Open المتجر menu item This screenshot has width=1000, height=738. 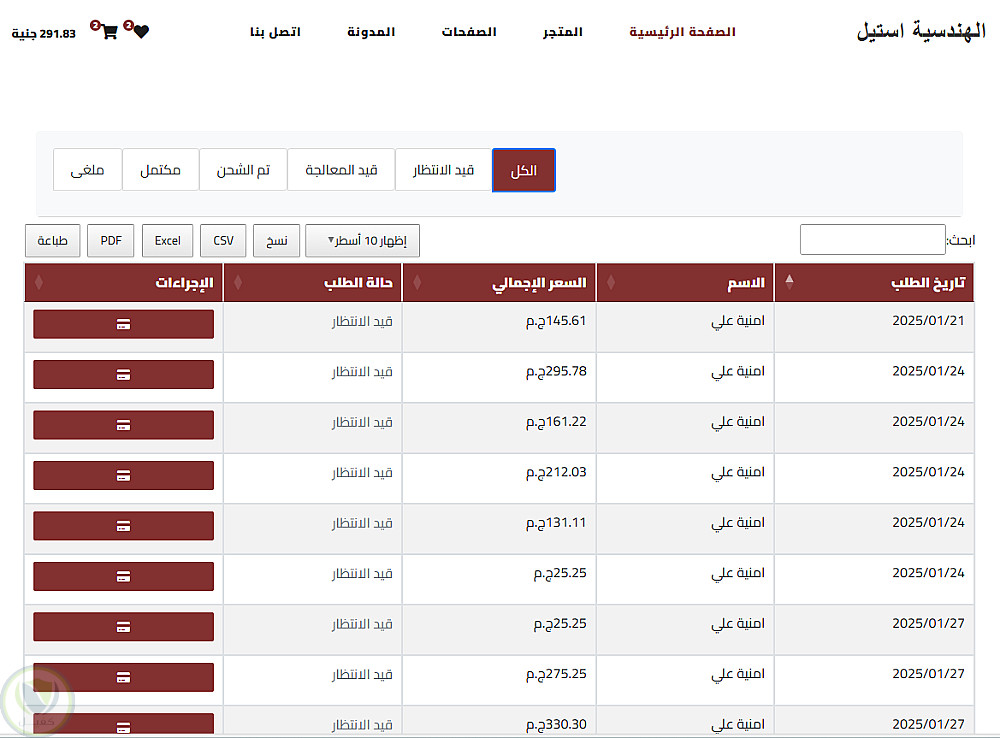coord(562,32)
